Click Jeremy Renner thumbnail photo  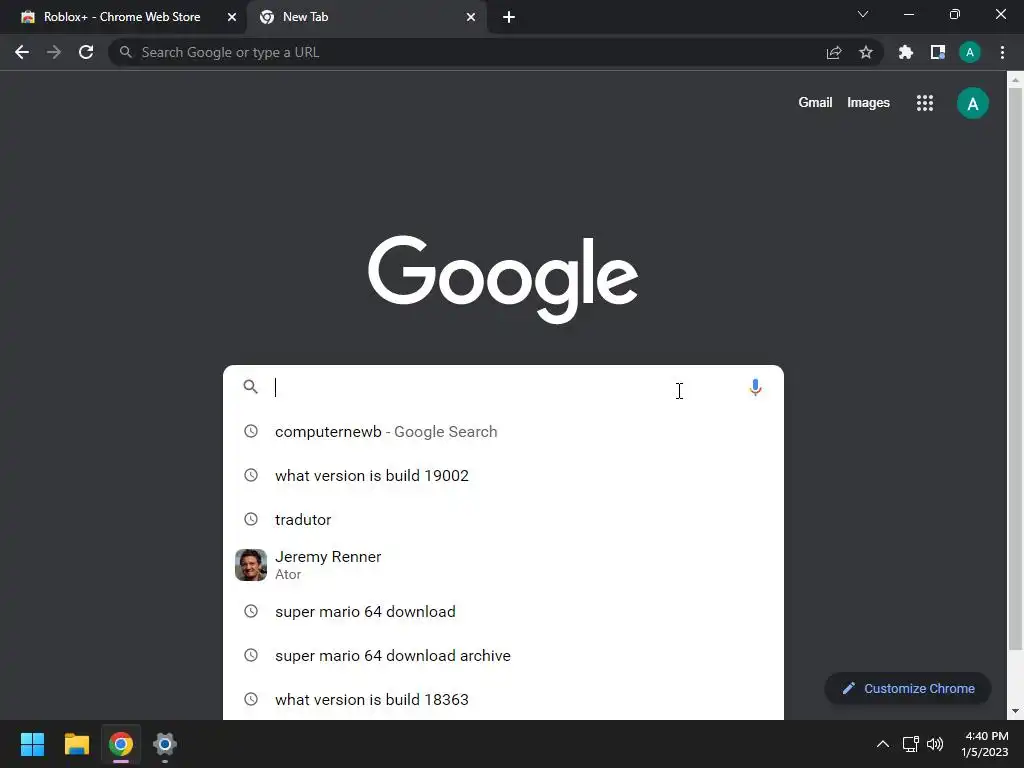(251, 565)
